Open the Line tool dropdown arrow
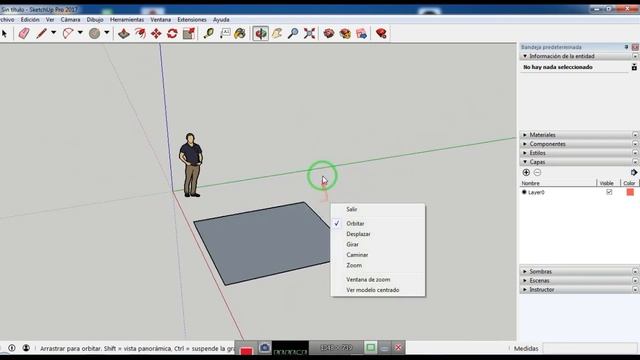This screenshot has width=640, height=360. (x=53, y=33)
